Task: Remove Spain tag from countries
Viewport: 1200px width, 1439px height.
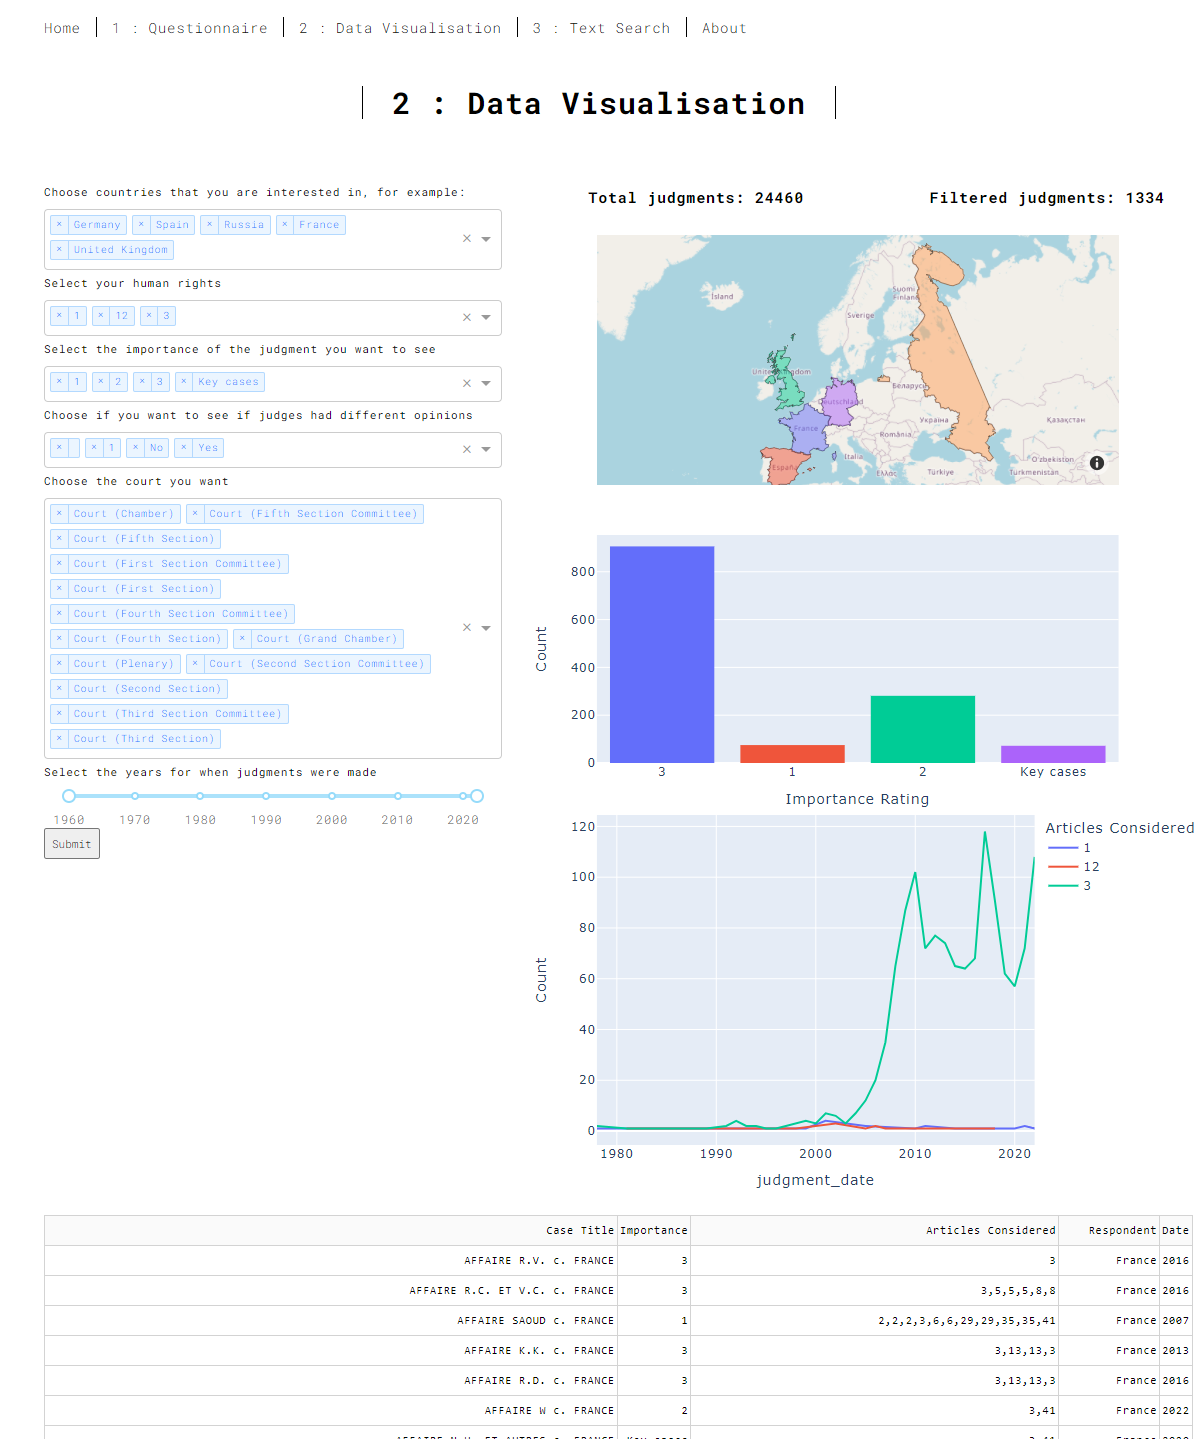Action: click(x=141, y=225)
